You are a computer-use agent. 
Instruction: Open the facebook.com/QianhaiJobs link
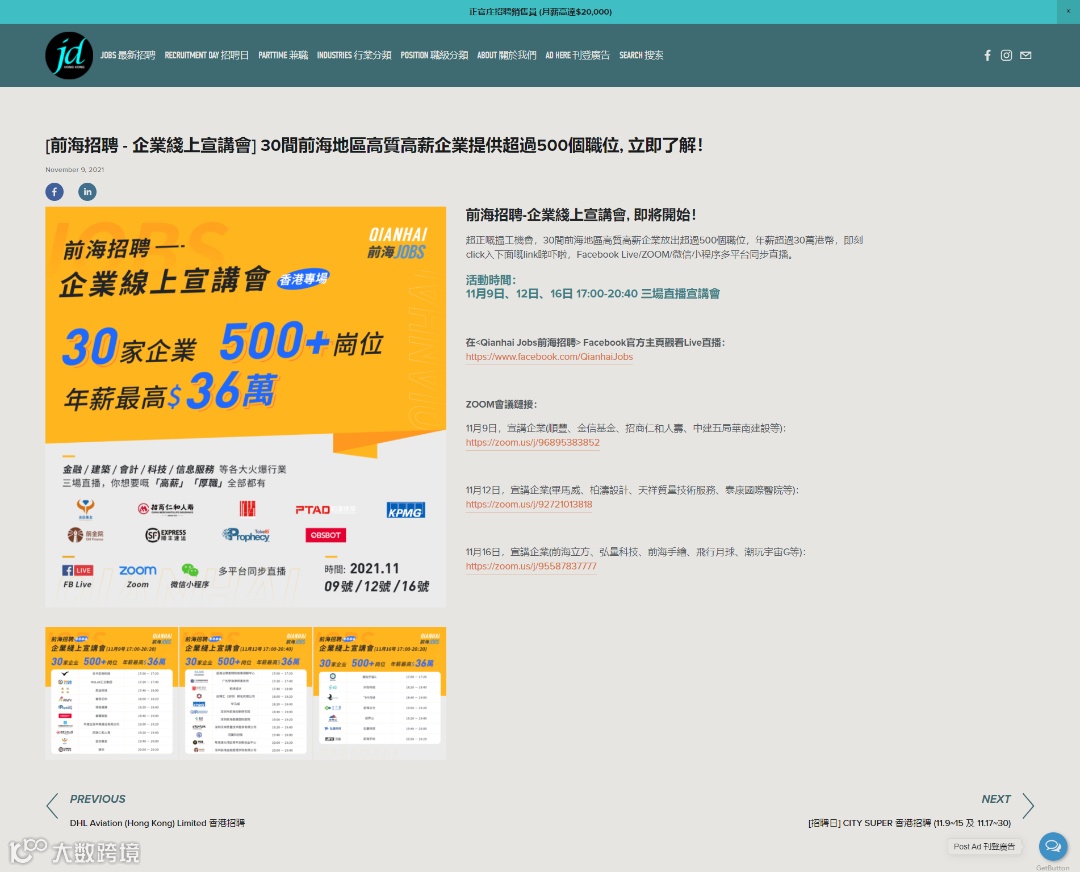click(549, 357)
